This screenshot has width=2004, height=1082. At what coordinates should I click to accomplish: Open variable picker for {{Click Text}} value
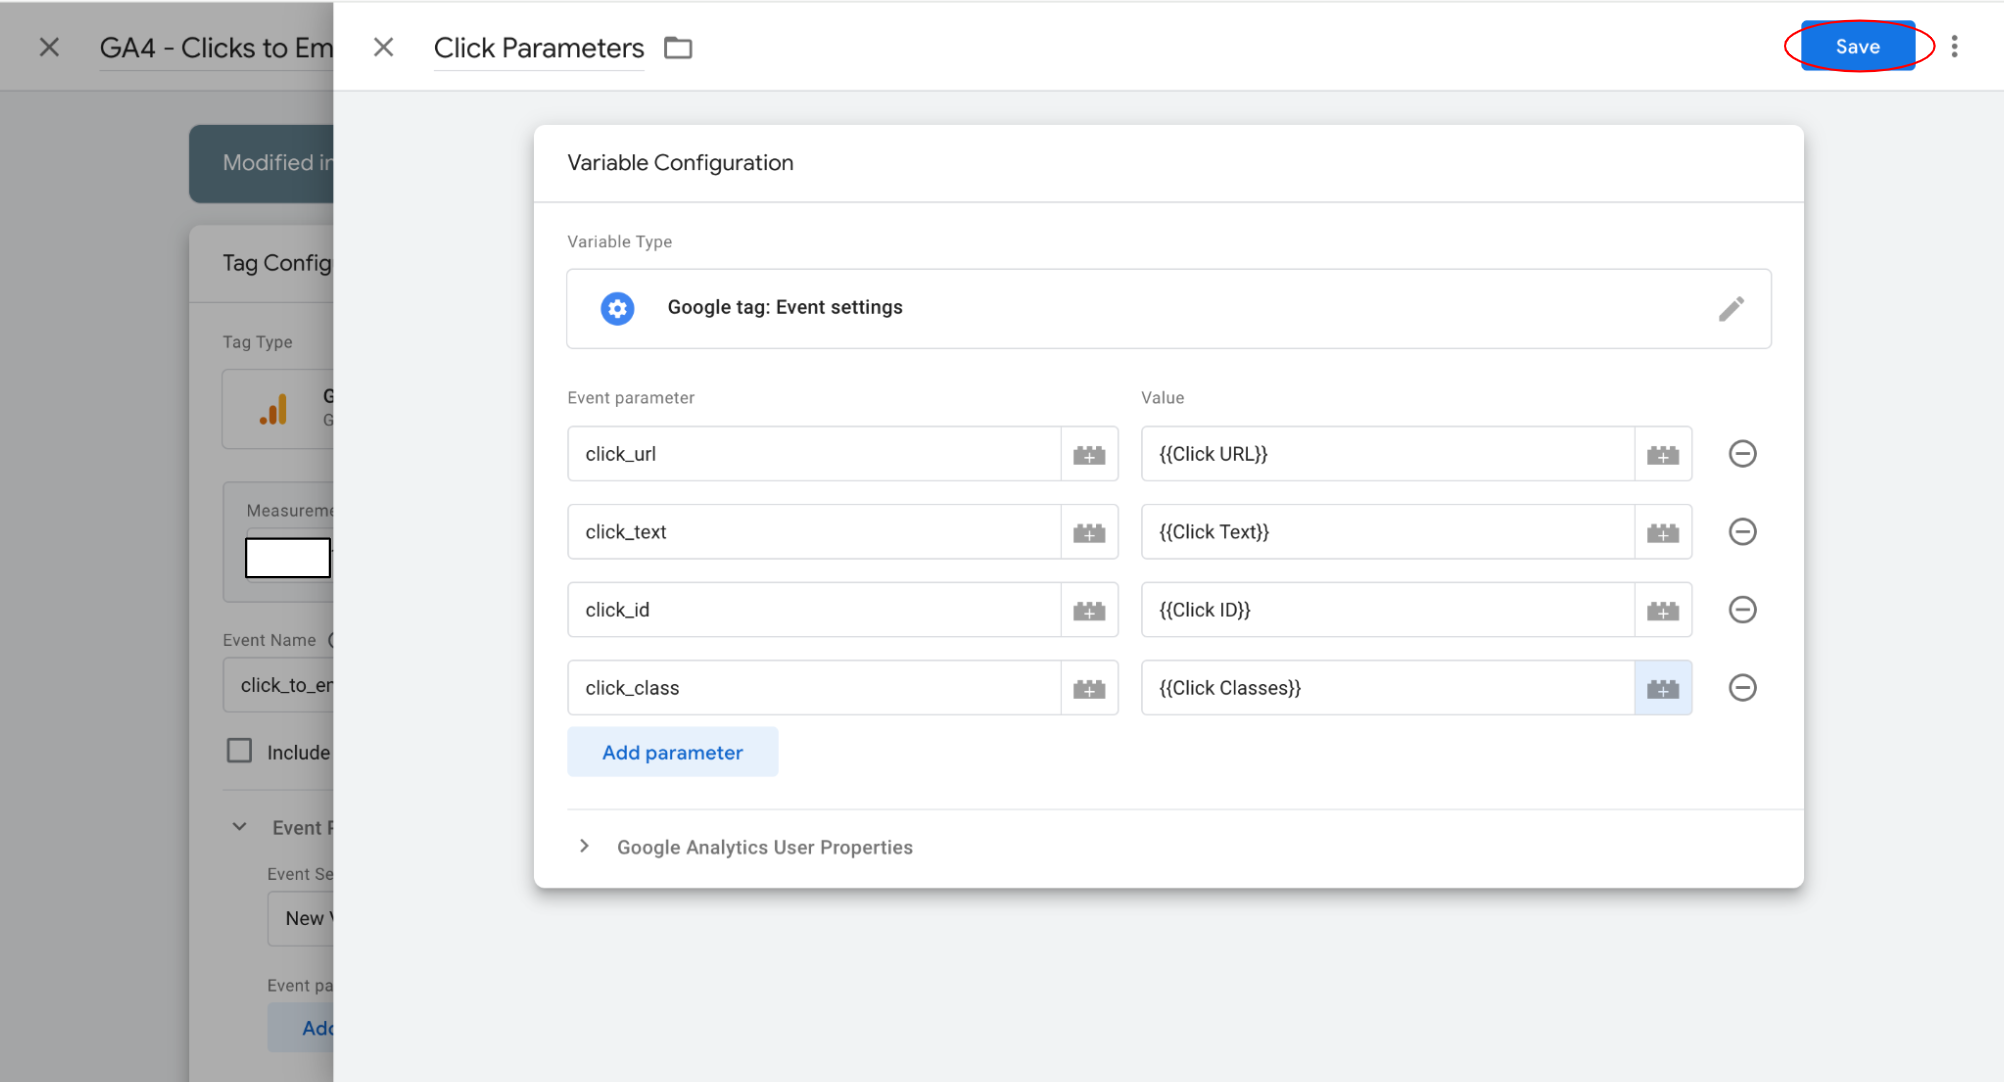(1663, 533)
